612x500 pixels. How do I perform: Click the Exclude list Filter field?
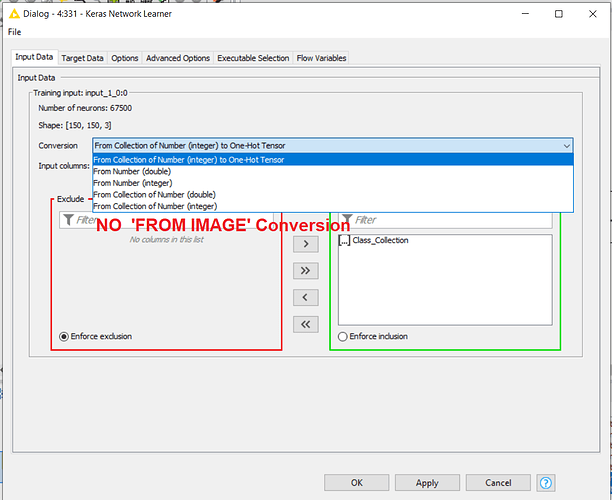coord(166,220)
